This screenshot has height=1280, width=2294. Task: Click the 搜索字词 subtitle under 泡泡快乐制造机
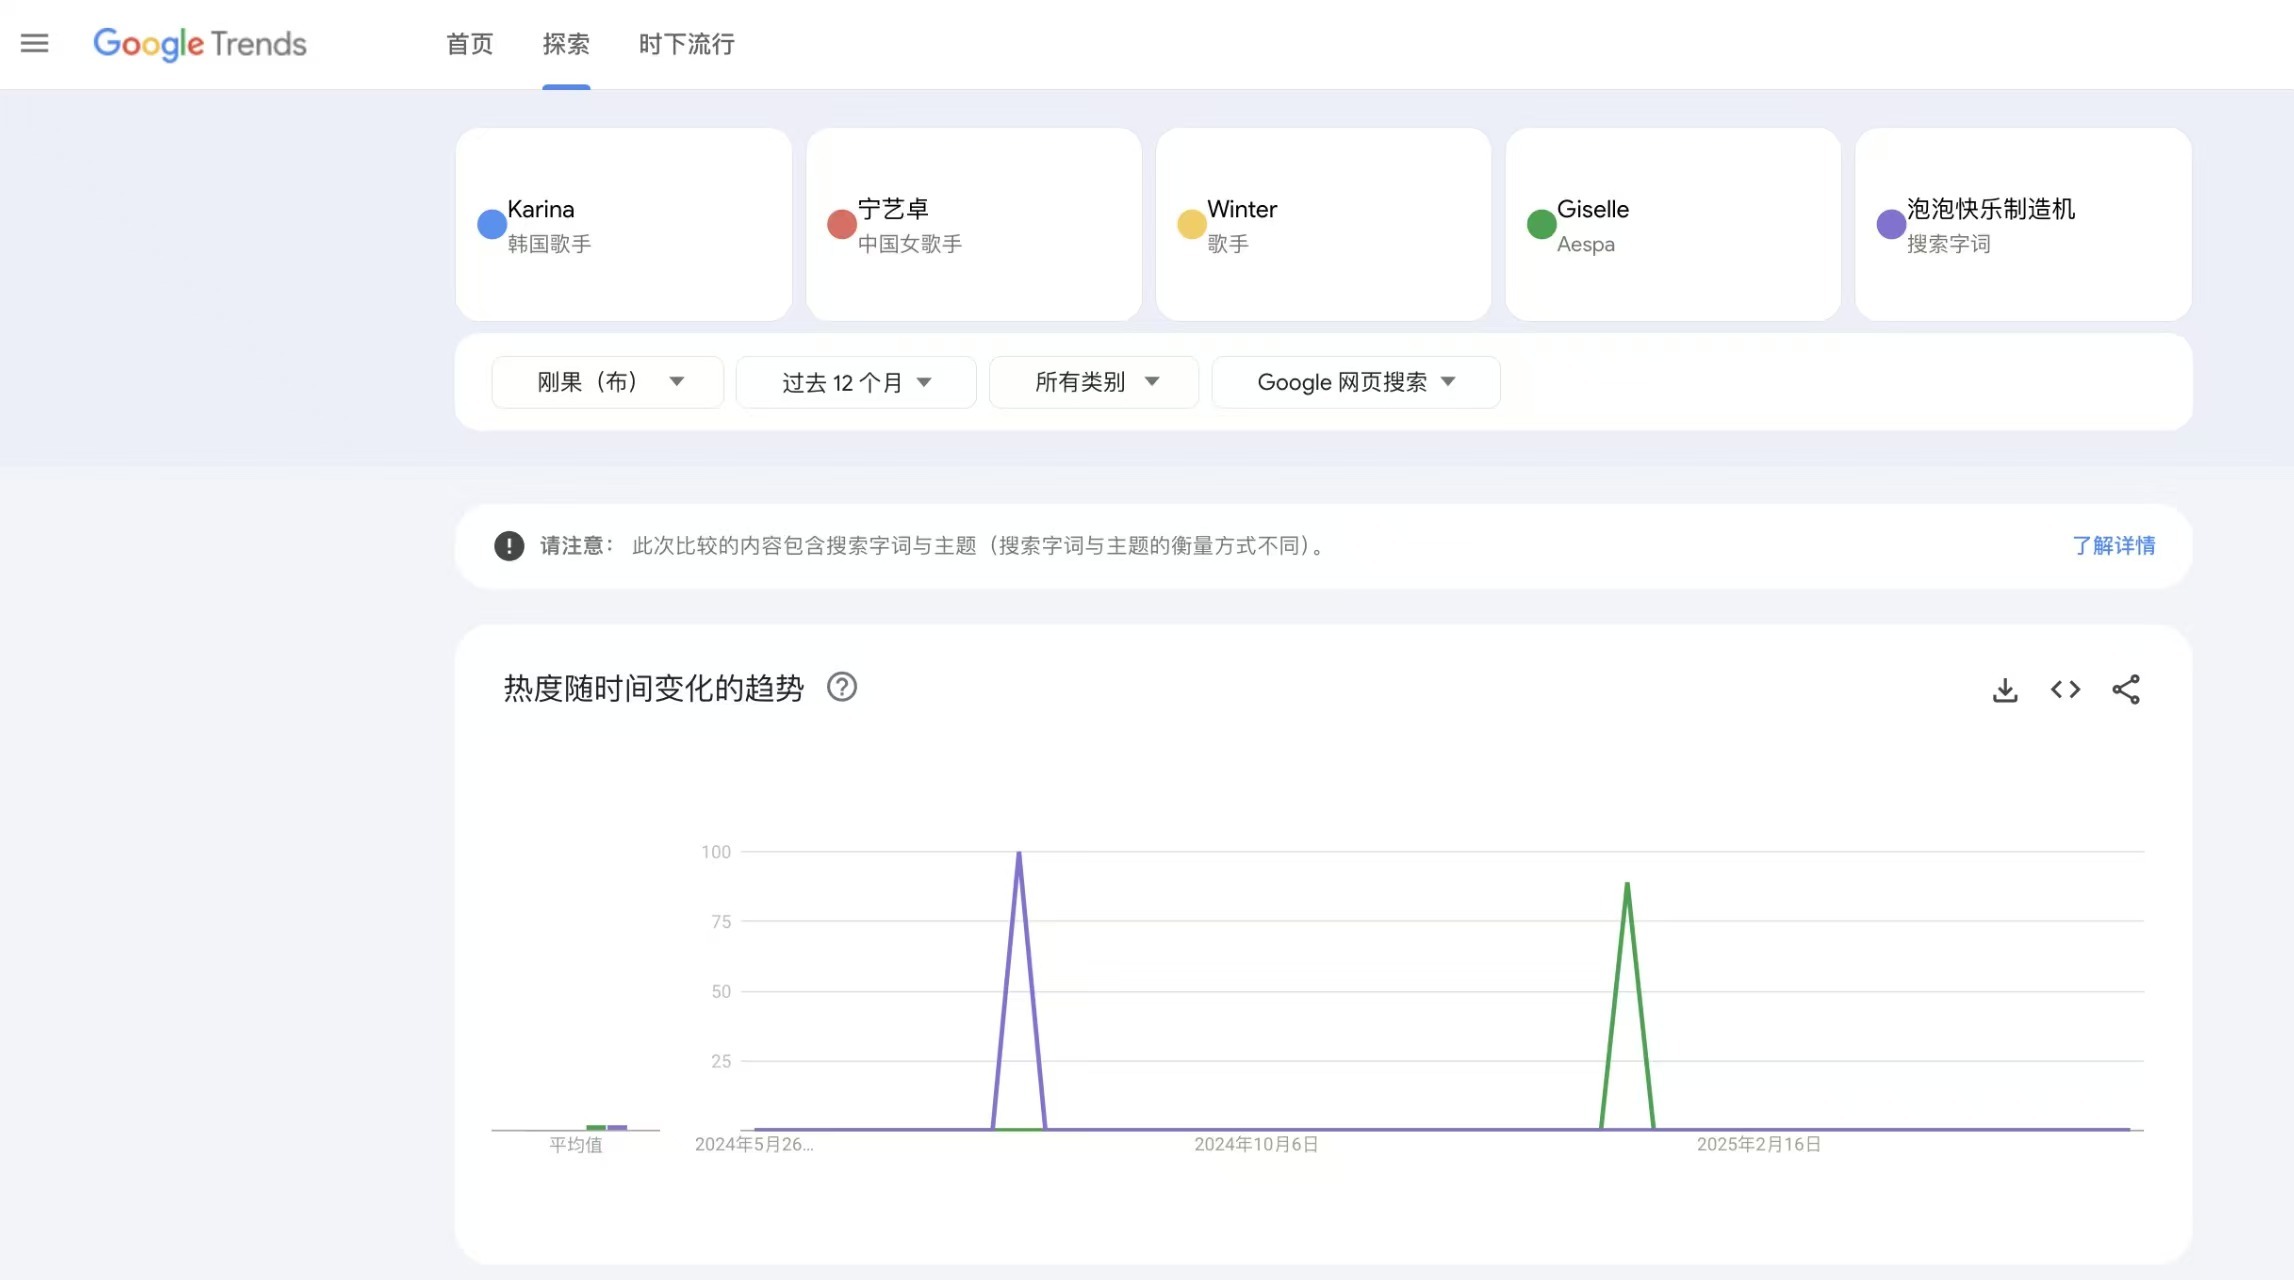tap(1948, 244)
